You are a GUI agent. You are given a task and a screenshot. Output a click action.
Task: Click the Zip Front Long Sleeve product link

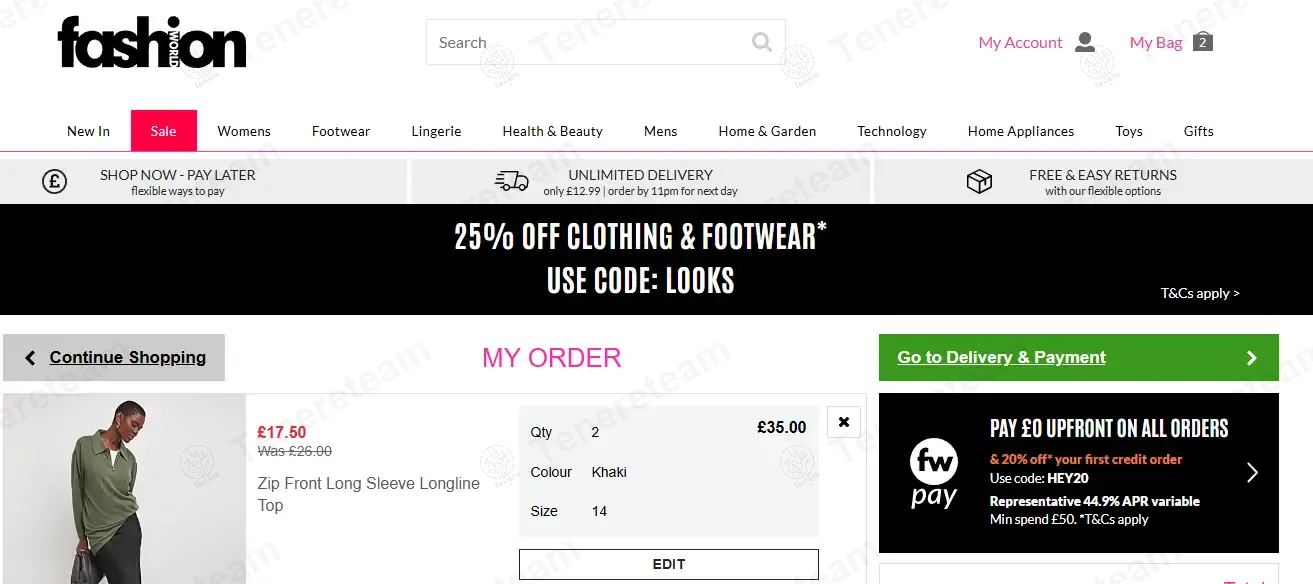[x=368, y=494]
